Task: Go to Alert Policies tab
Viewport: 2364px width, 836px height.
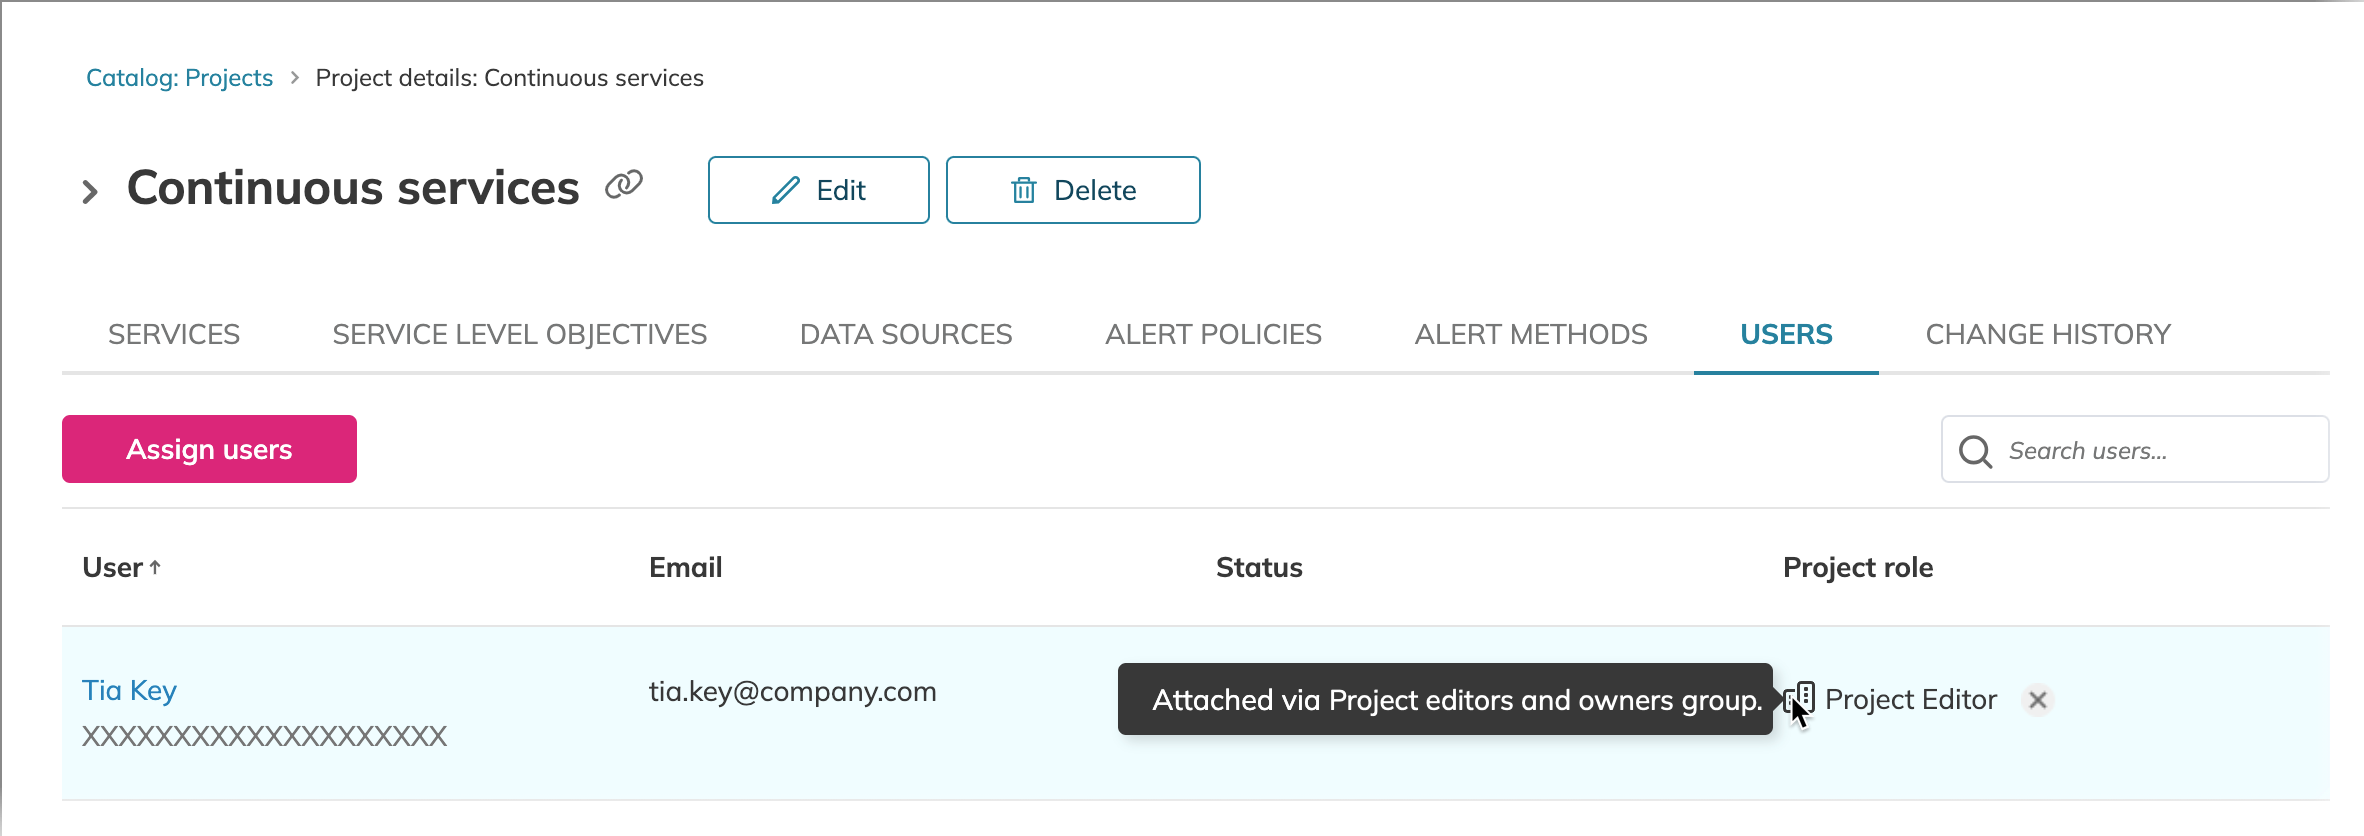Action: click(x=1213, y=334)
